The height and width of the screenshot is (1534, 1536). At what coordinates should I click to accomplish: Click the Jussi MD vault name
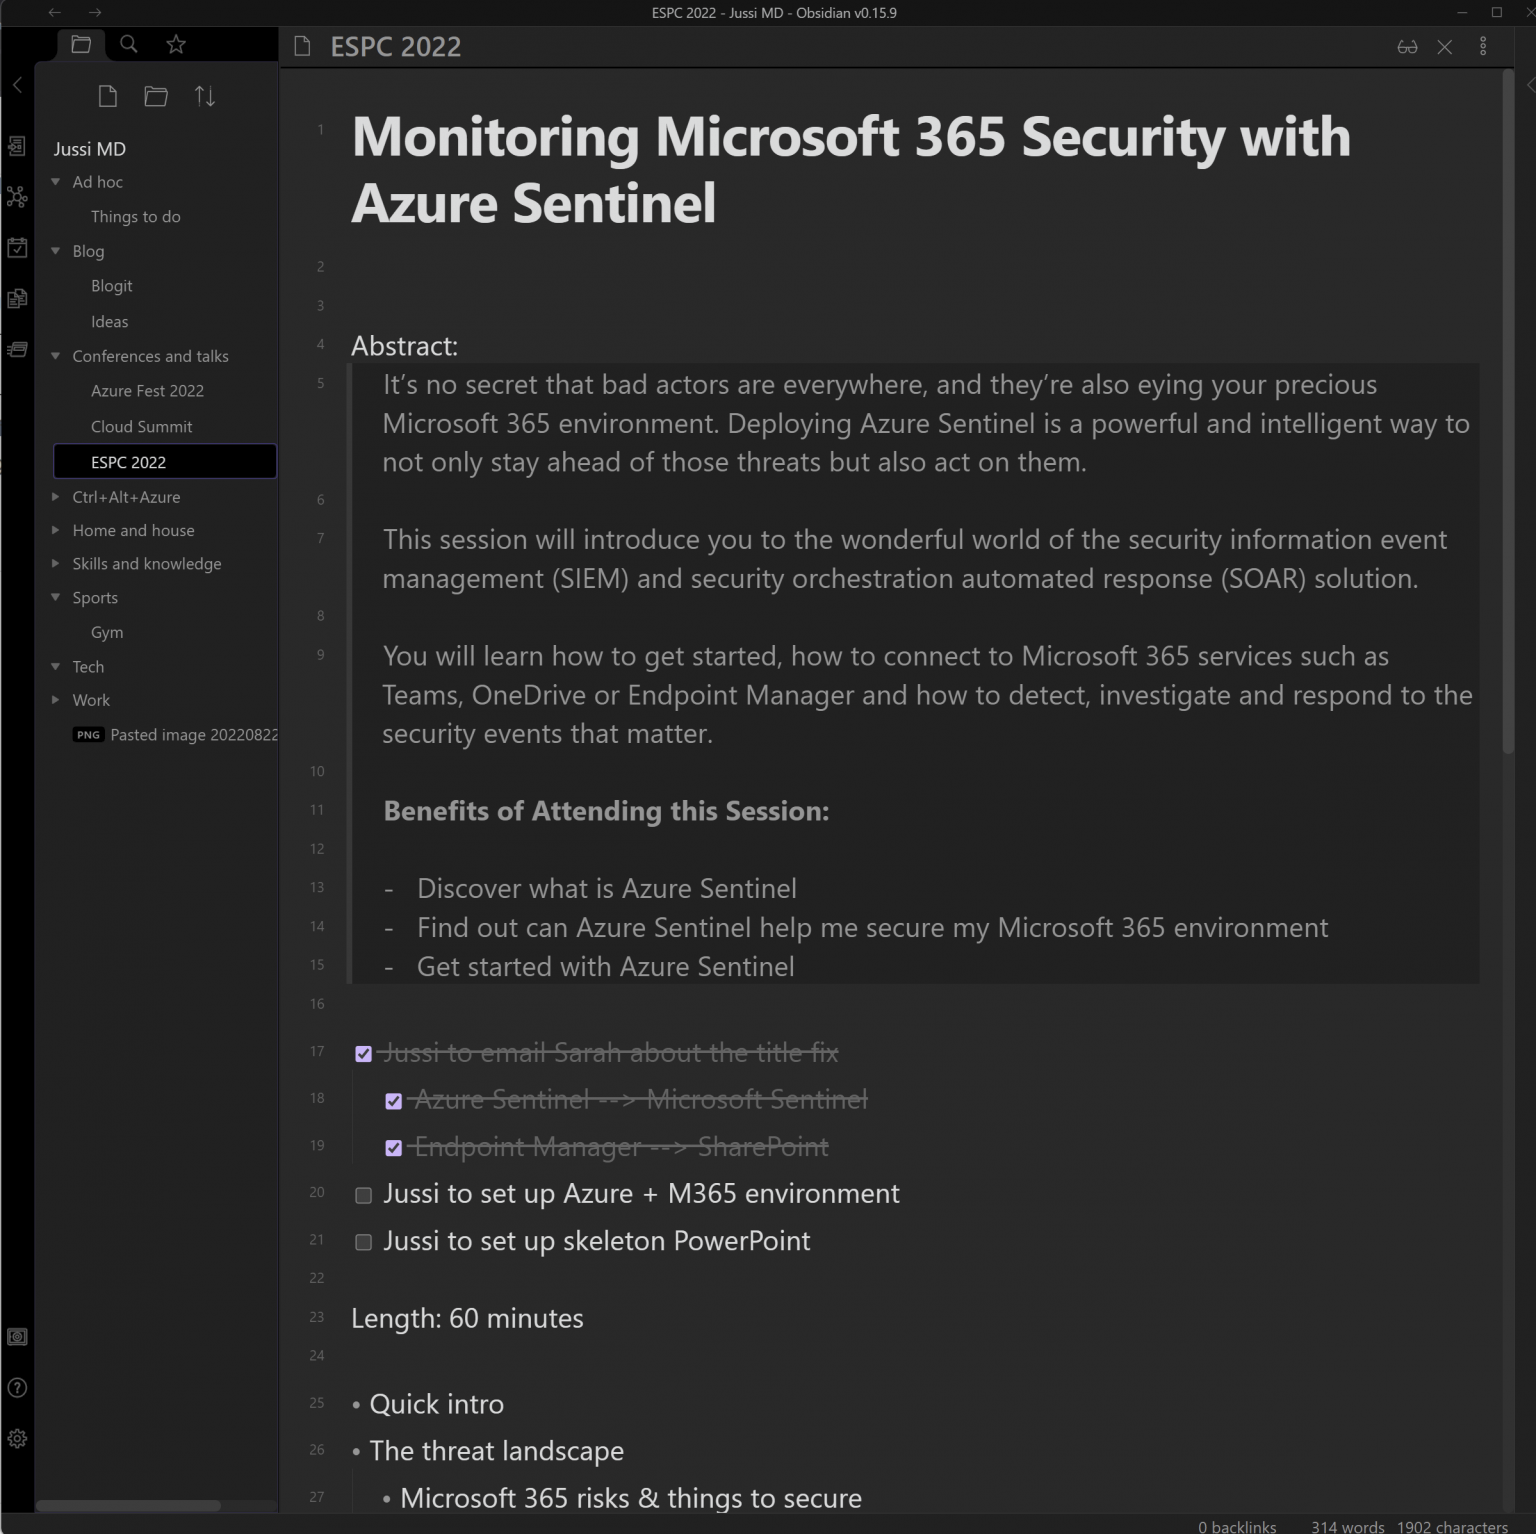[x=90, y=149]
